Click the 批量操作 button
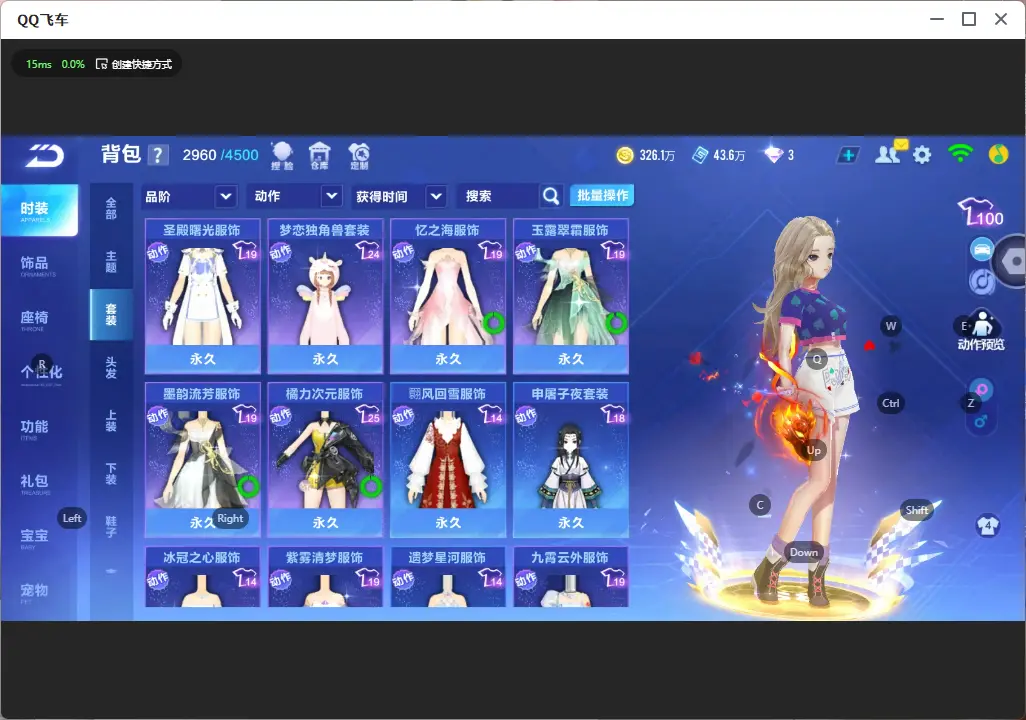This screenshot has width=1026, height=720. (602, 196)
